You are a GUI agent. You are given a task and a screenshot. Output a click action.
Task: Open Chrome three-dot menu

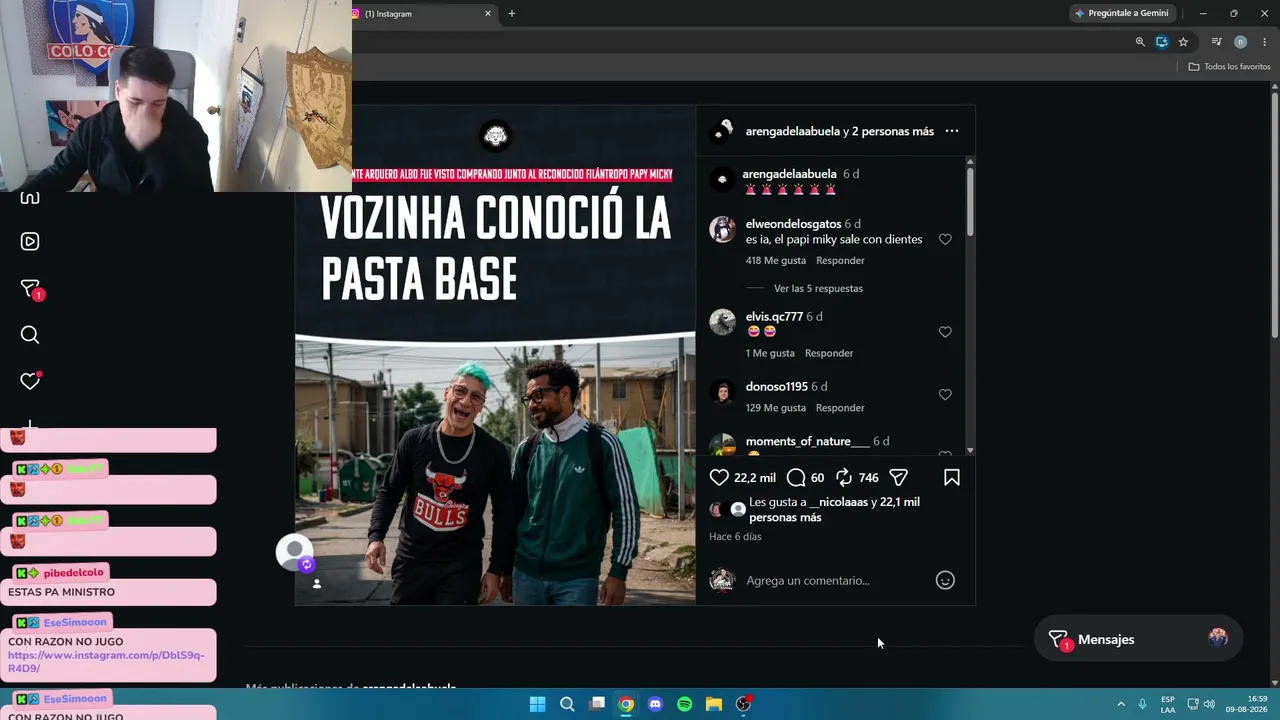[1264, 42]
